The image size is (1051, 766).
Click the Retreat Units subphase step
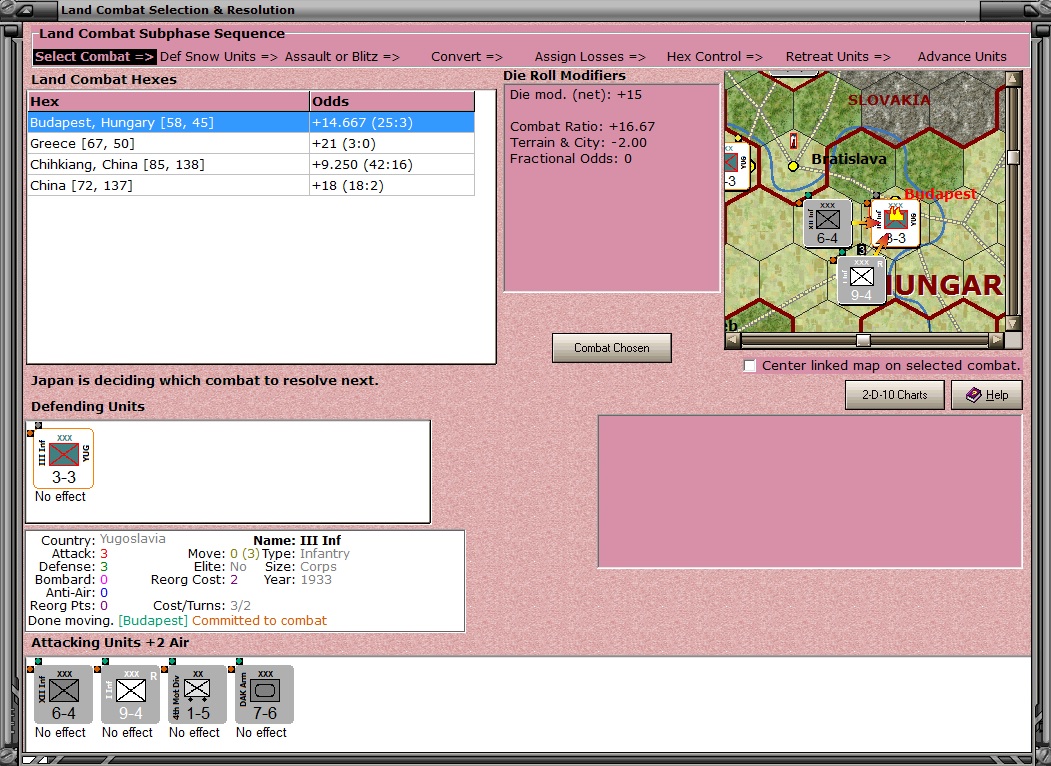pyautogui.click(x=838, y=57)
